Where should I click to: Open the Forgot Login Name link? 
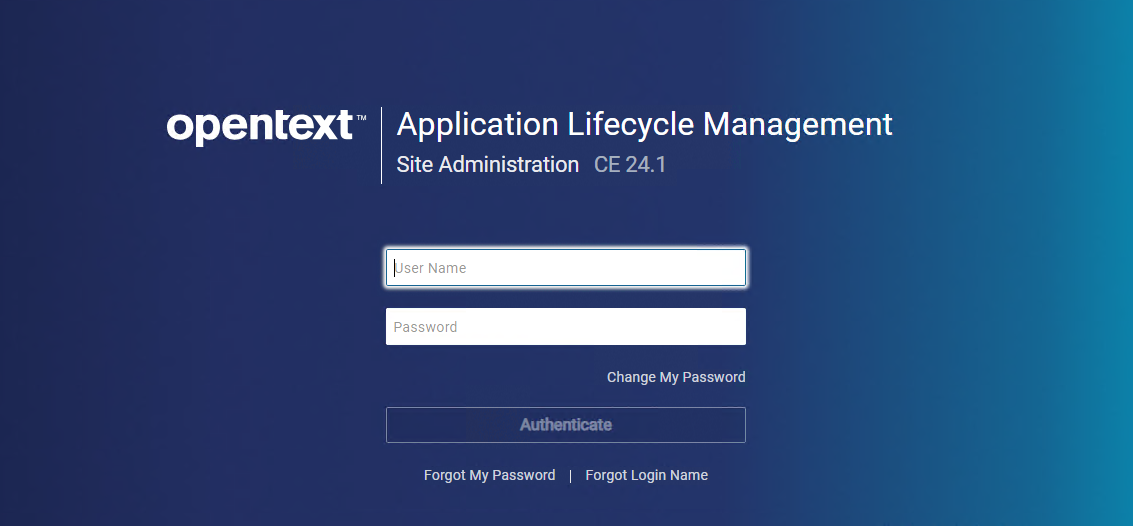click(647, 475)
